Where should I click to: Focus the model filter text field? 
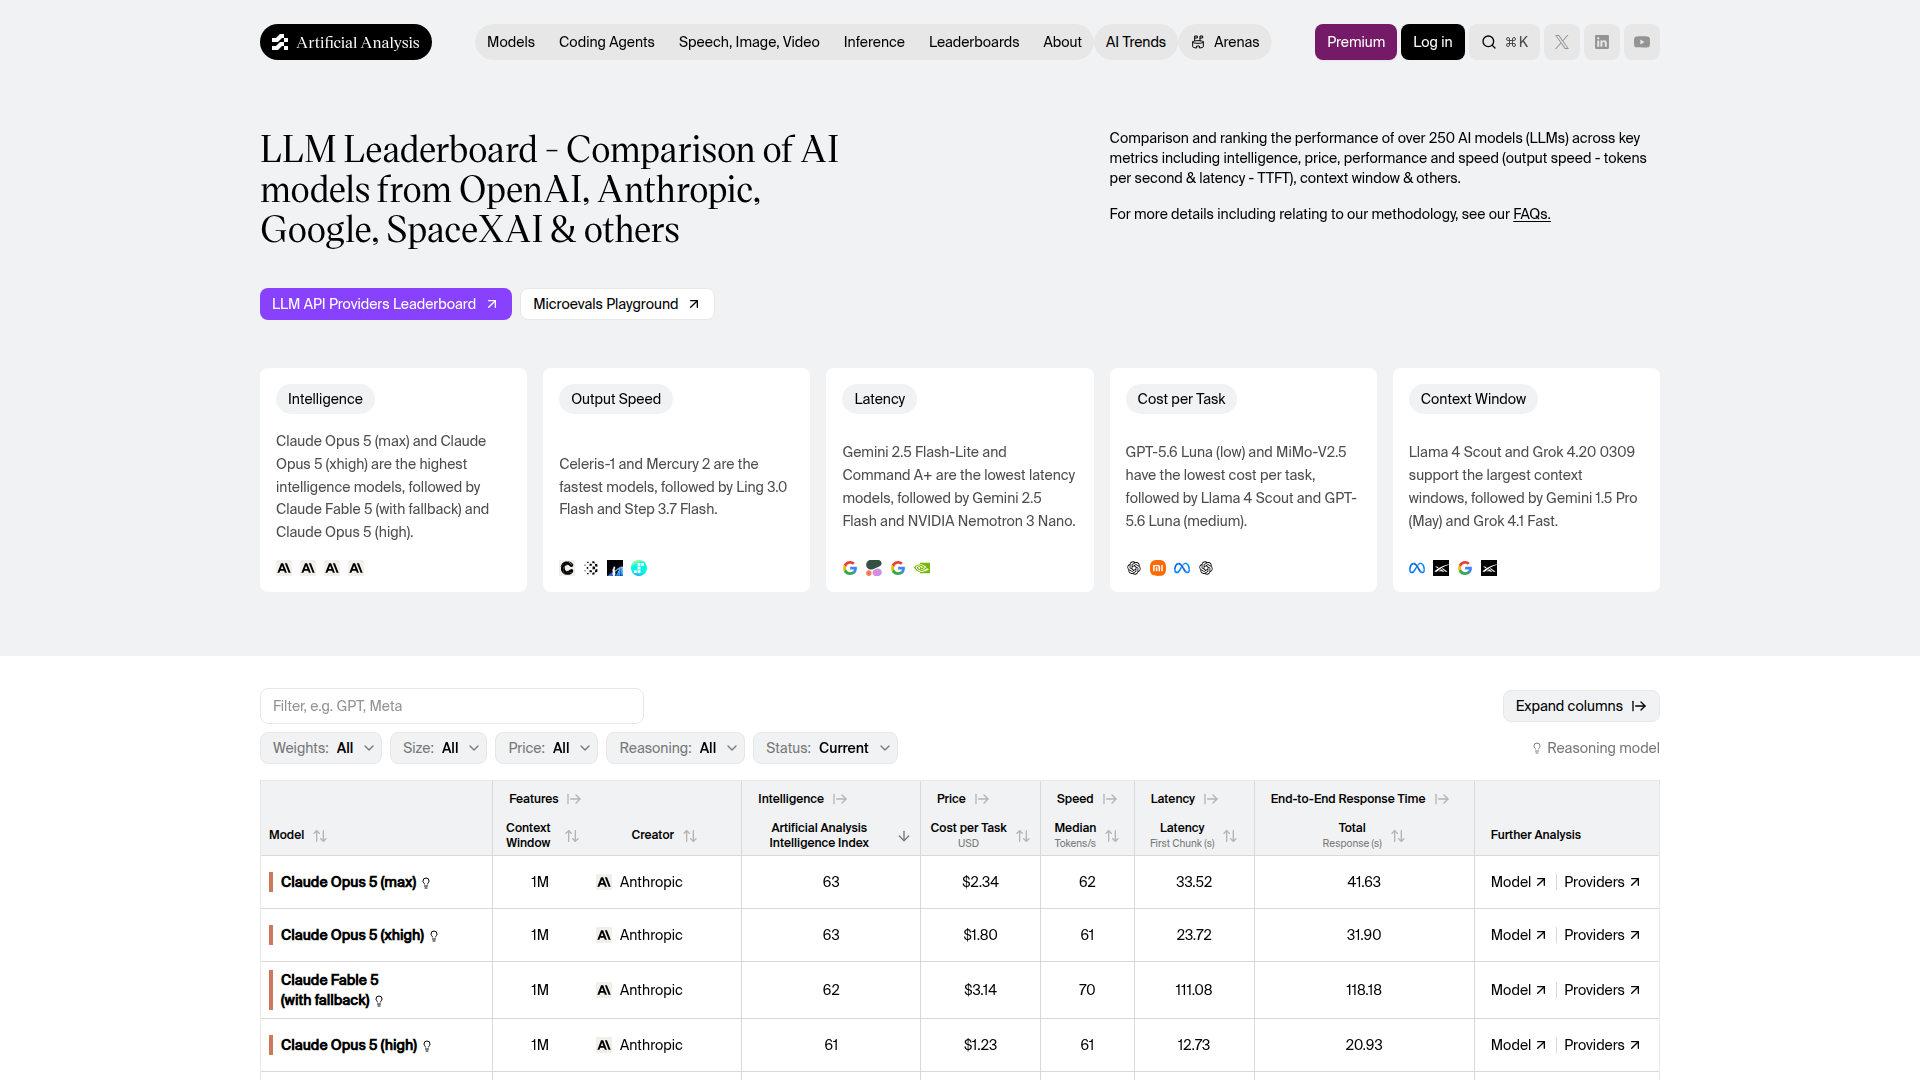point(452,706)
